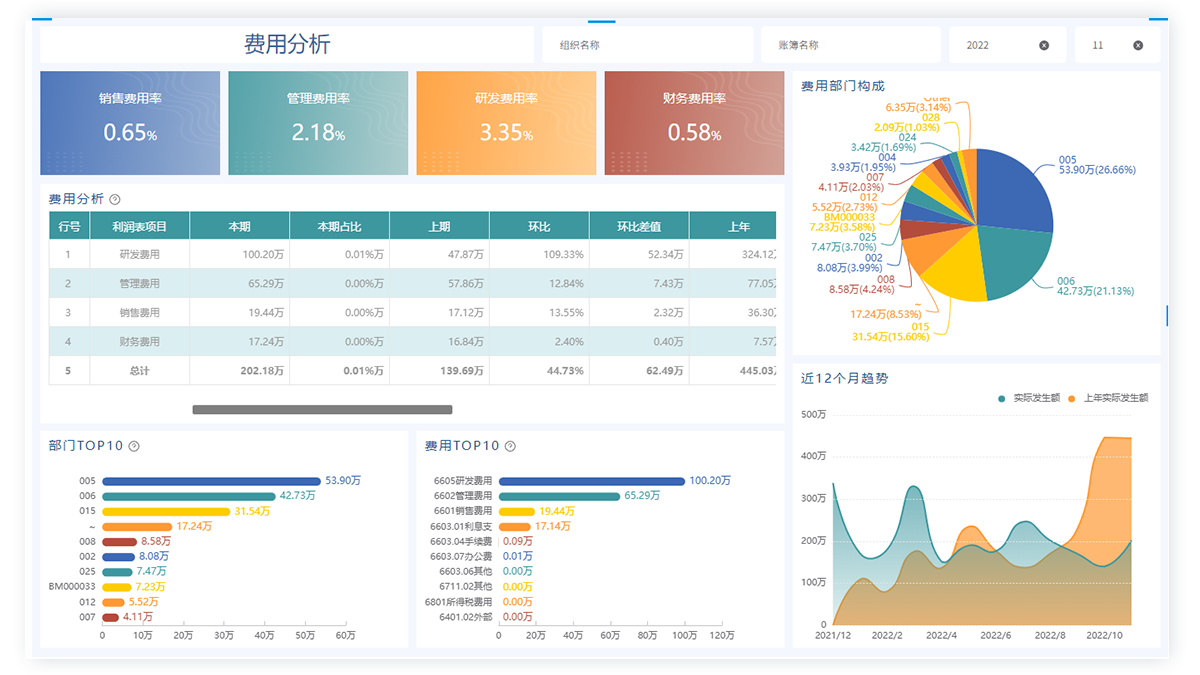The height and width of the screenshot is (675, 1200).
Task: Sort by 本期占比 column header
Action: [339, 227]
